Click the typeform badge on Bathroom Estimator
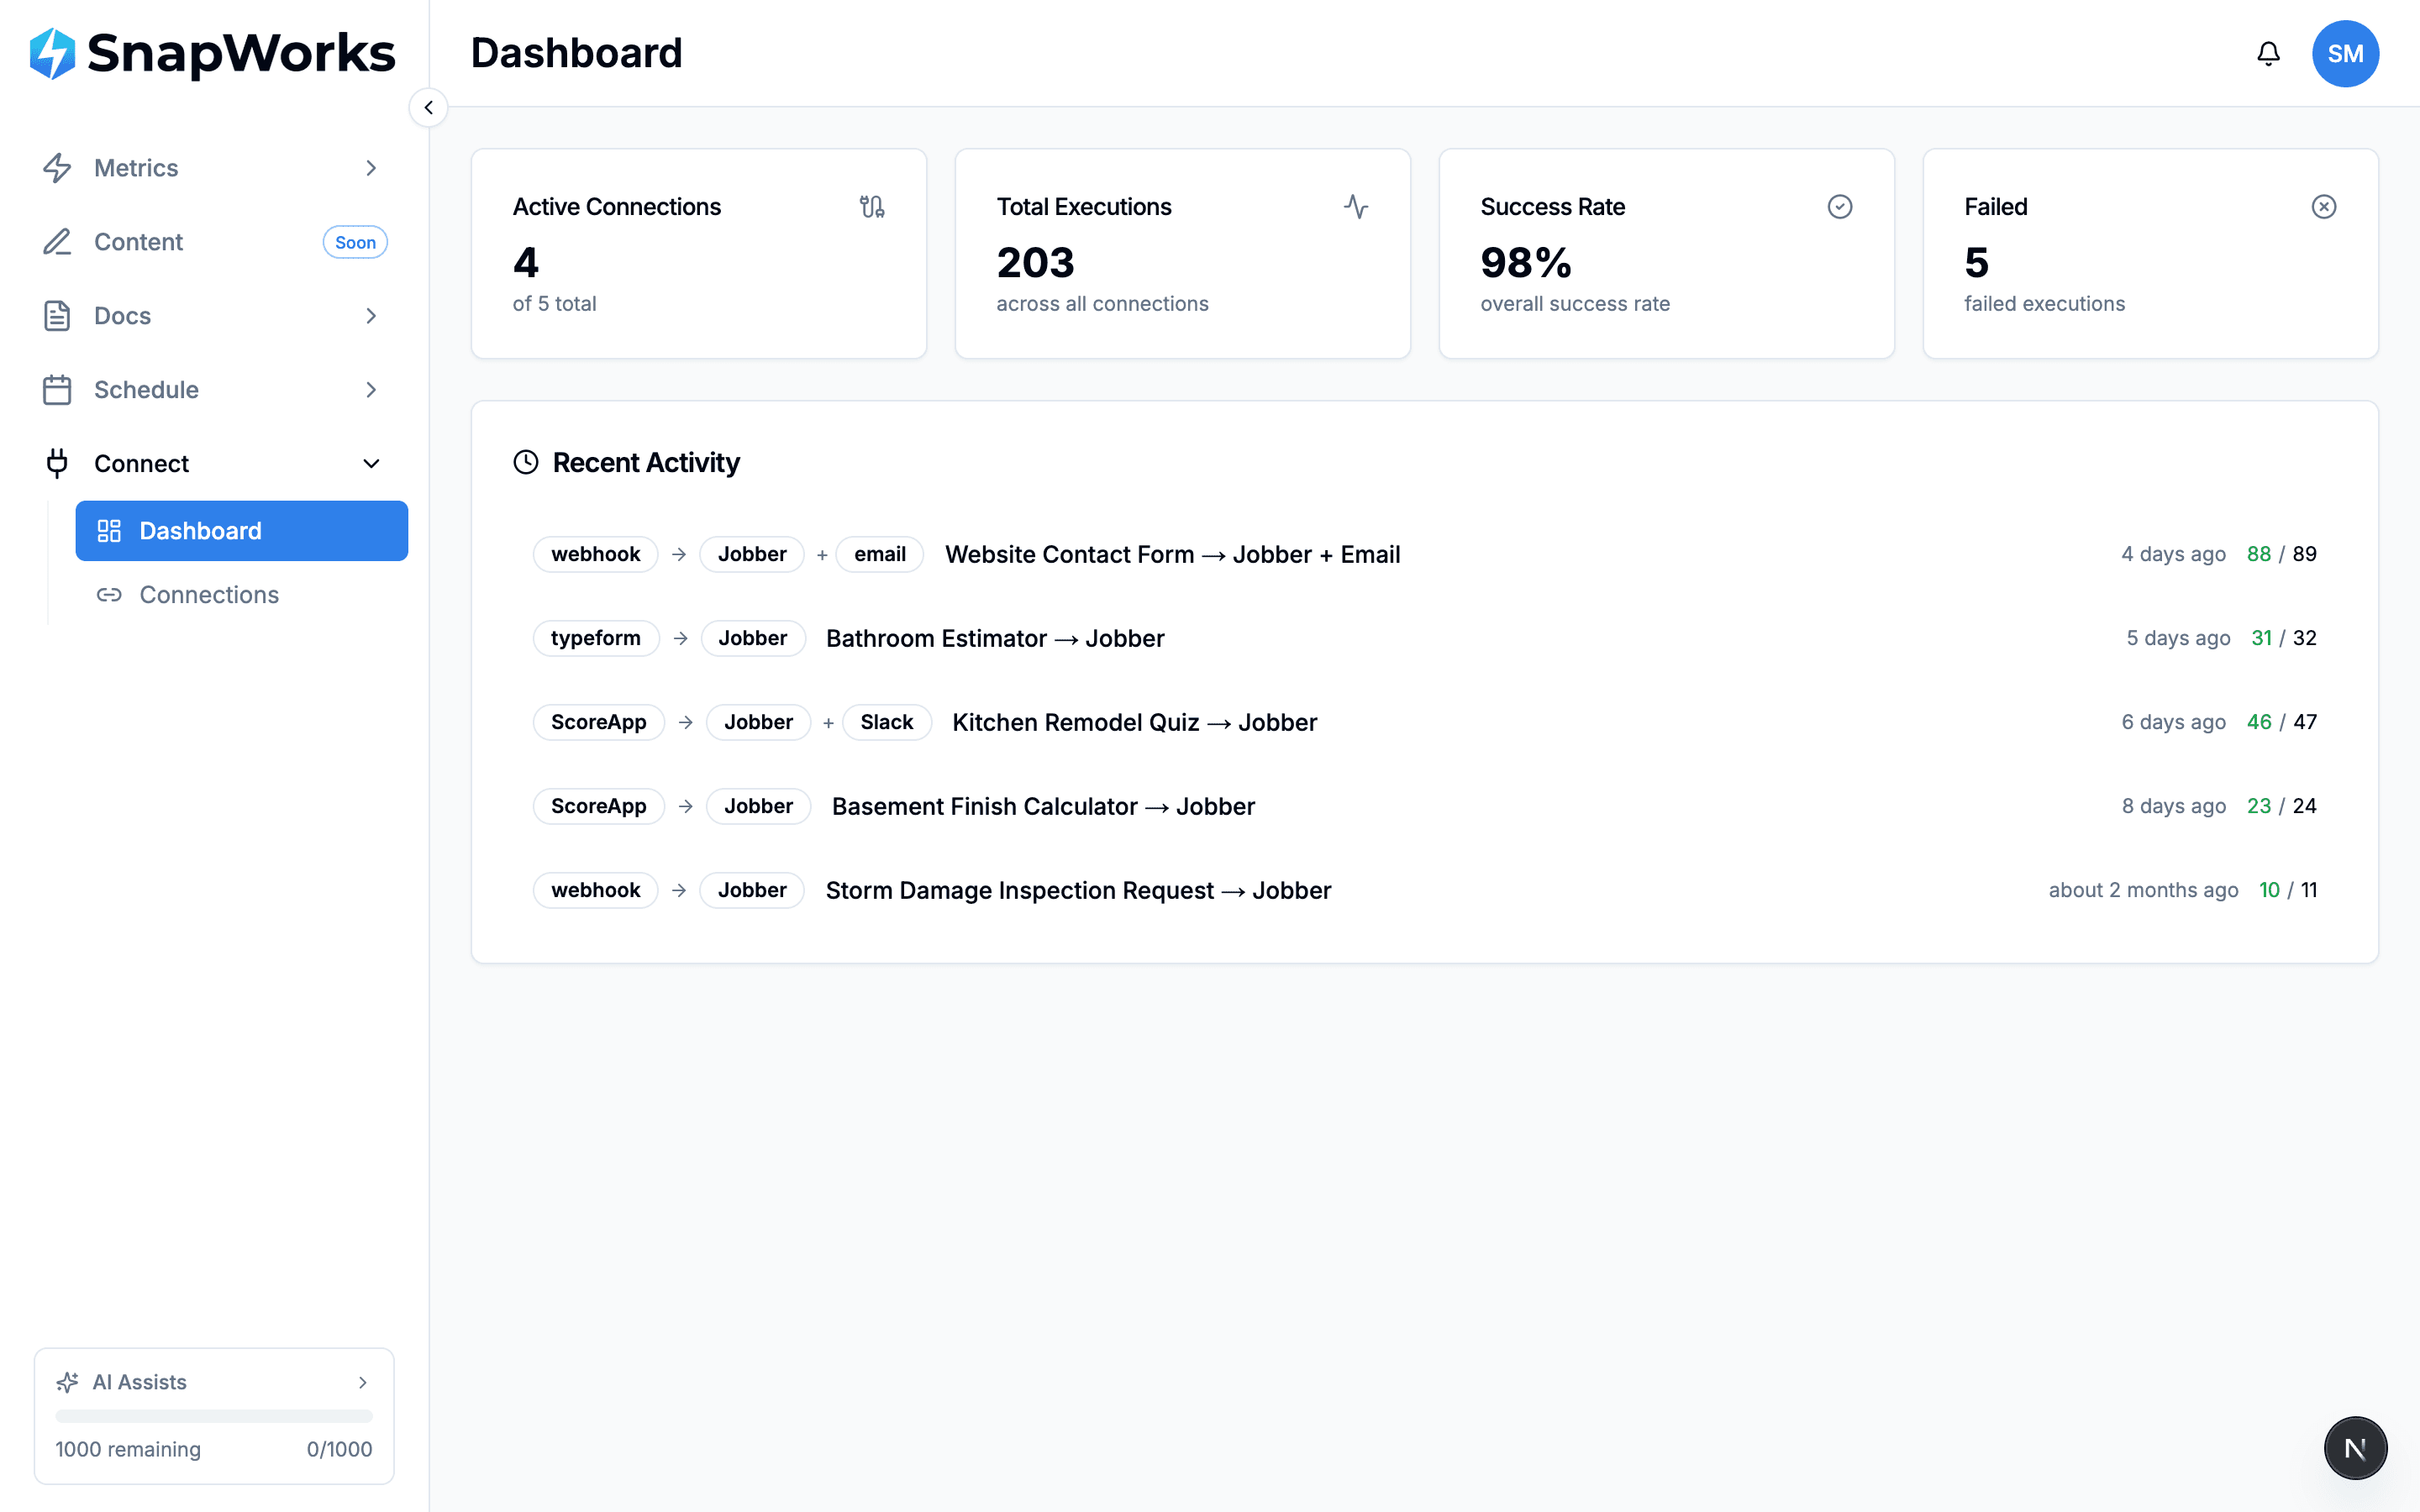 point(596,638)
